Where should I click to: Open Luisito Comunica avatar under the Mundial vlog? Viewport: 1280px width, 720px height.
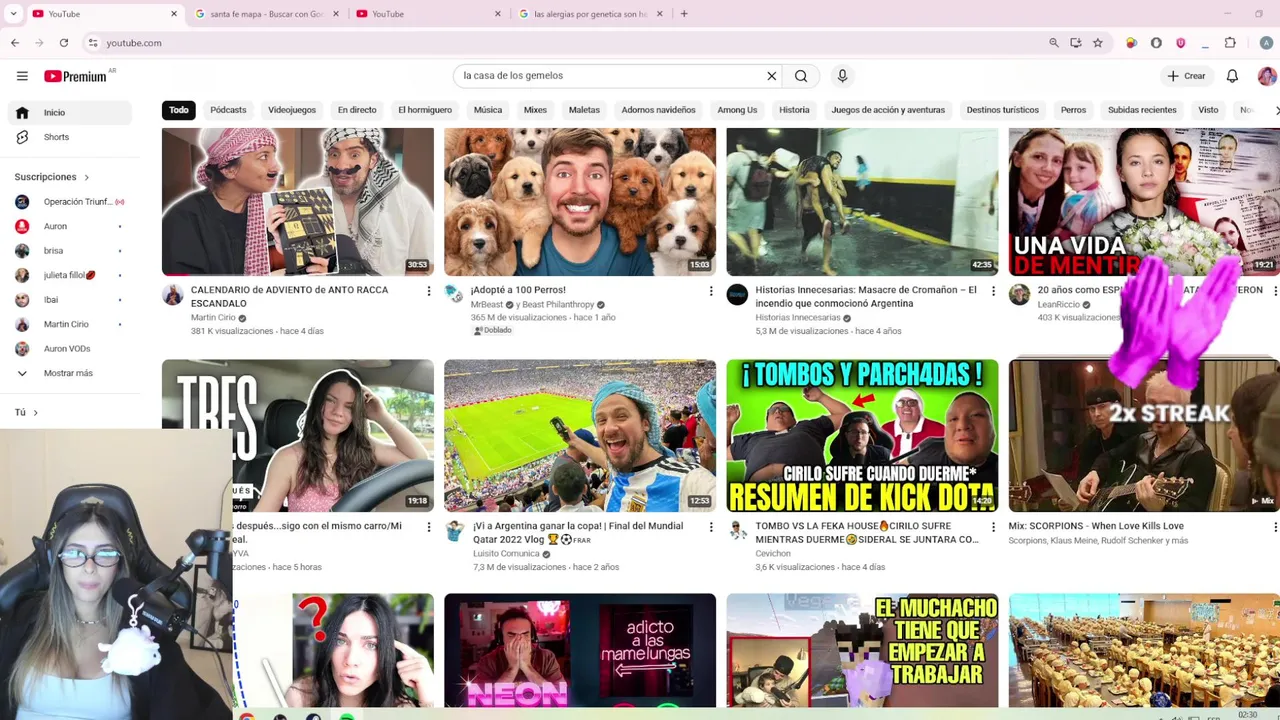point(455,530)
